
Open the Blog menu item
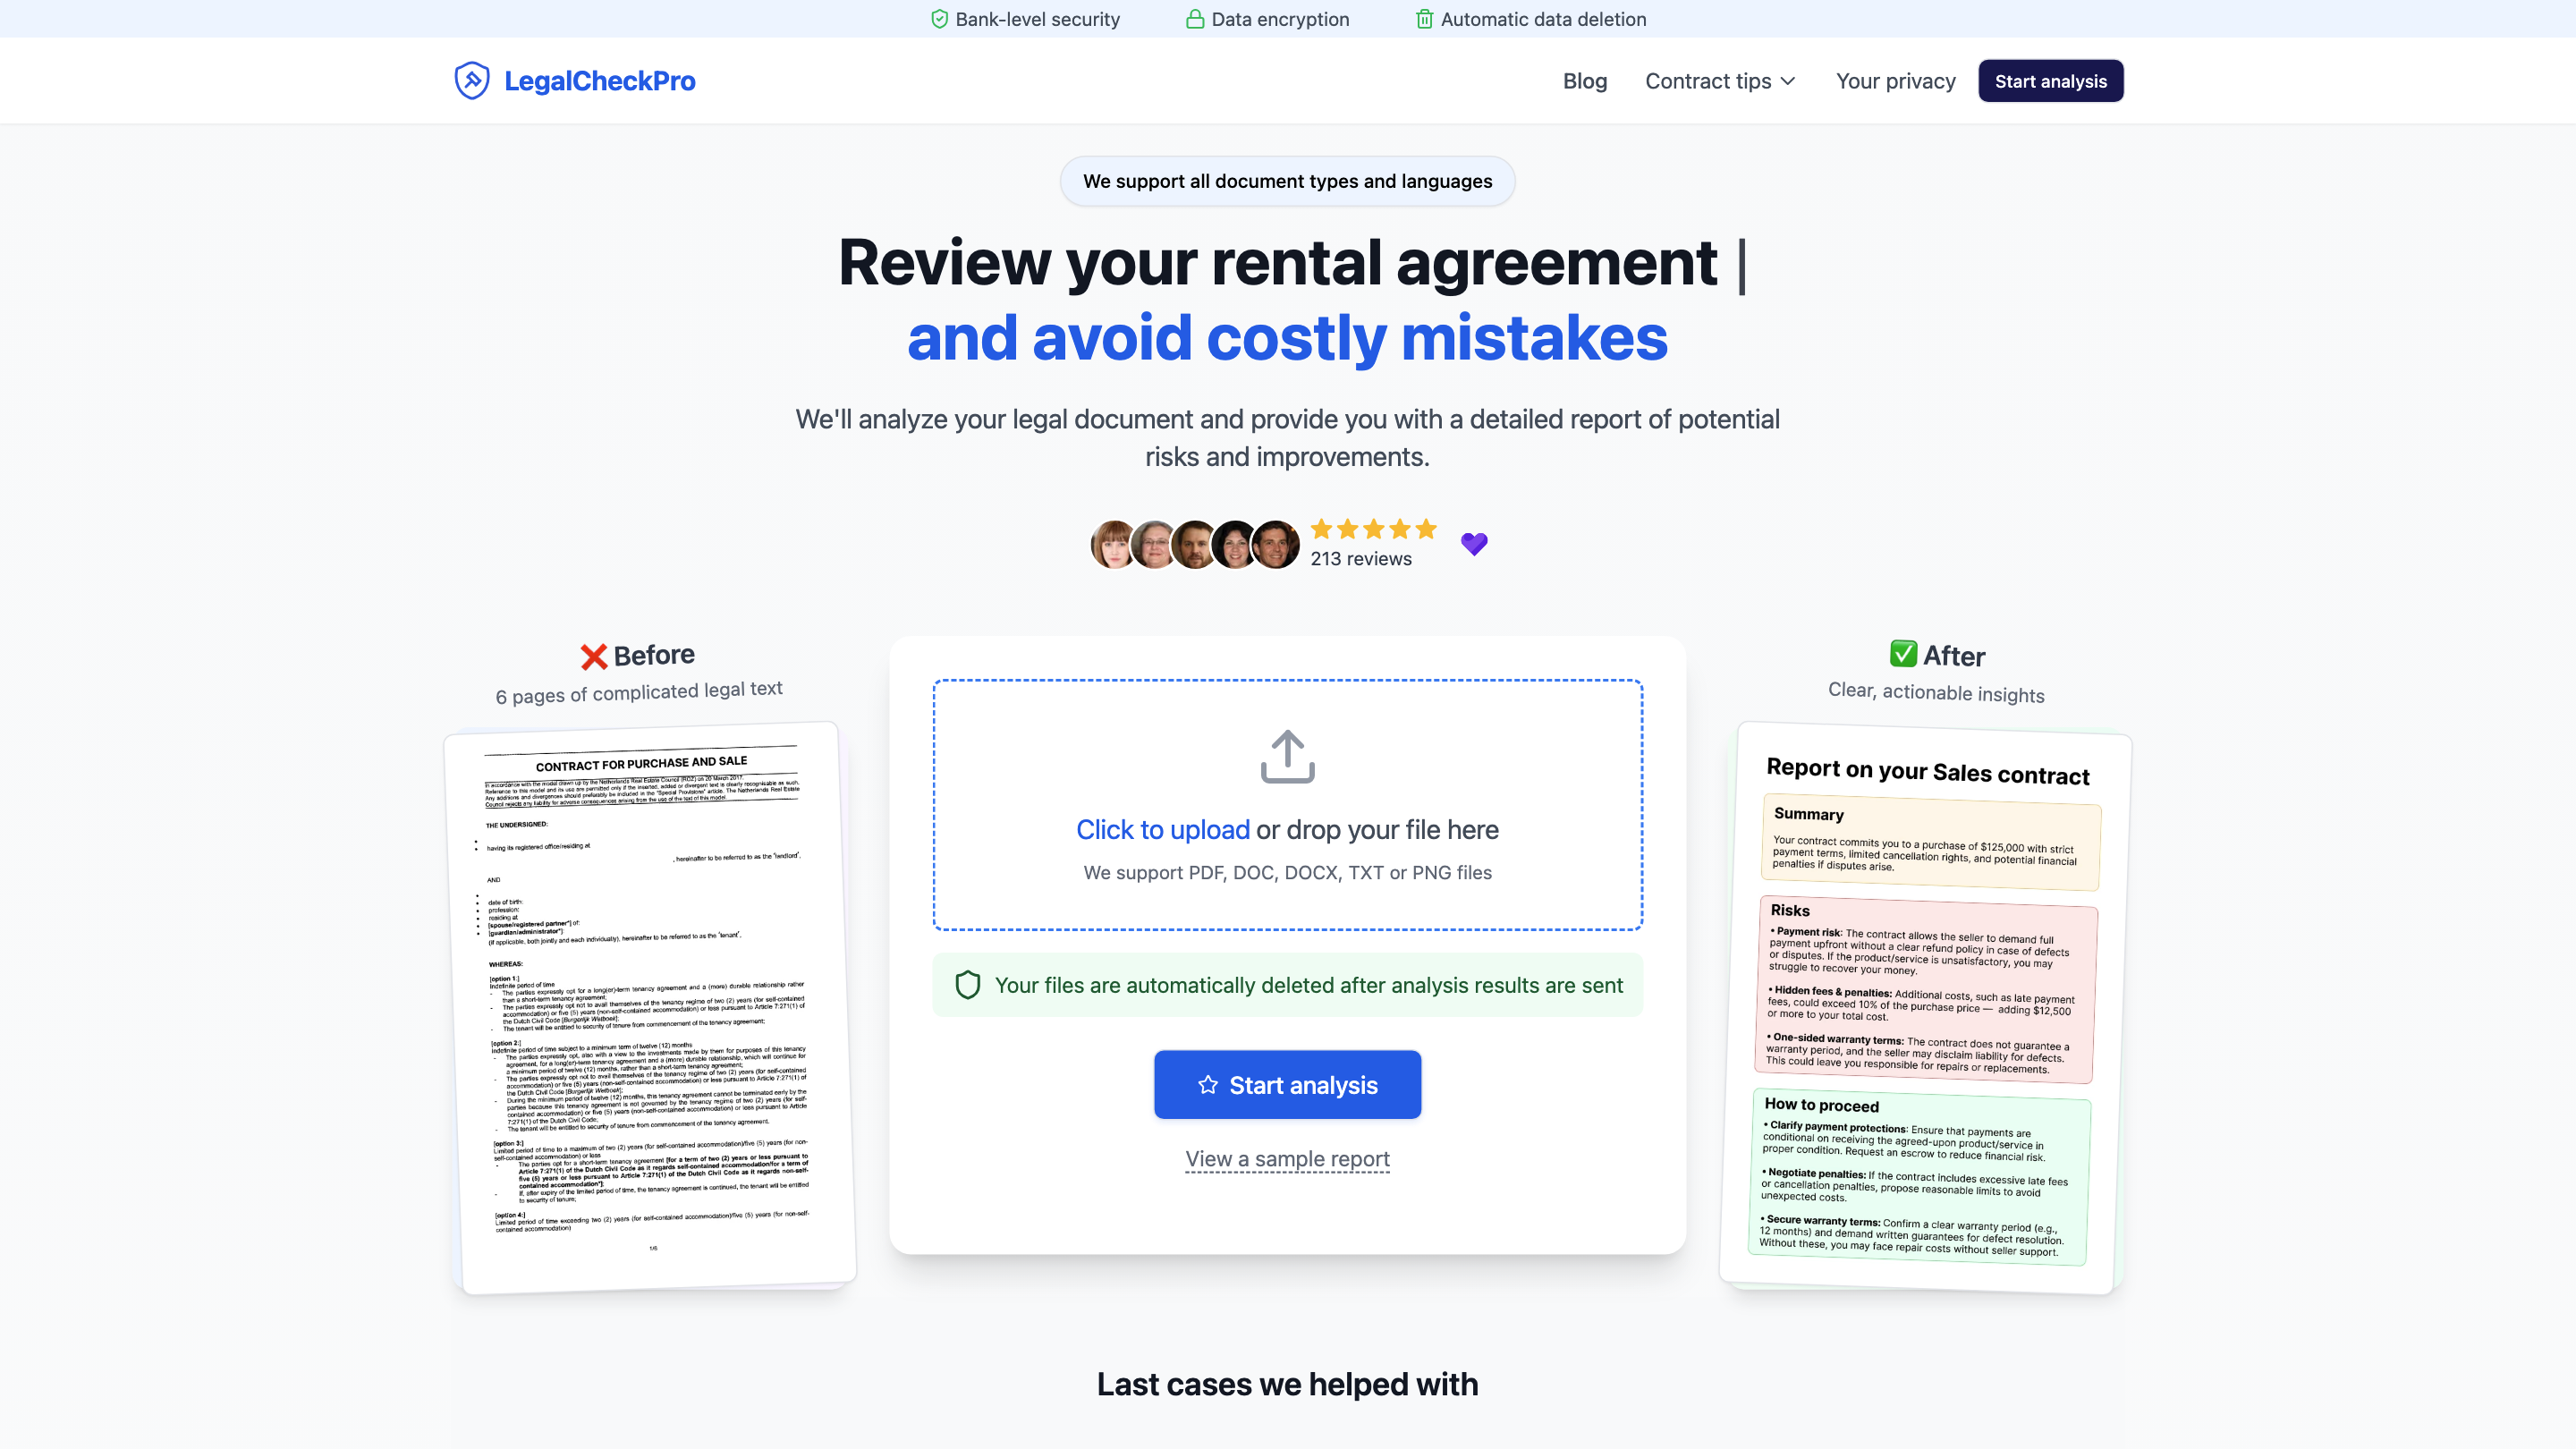point(1584,81)
